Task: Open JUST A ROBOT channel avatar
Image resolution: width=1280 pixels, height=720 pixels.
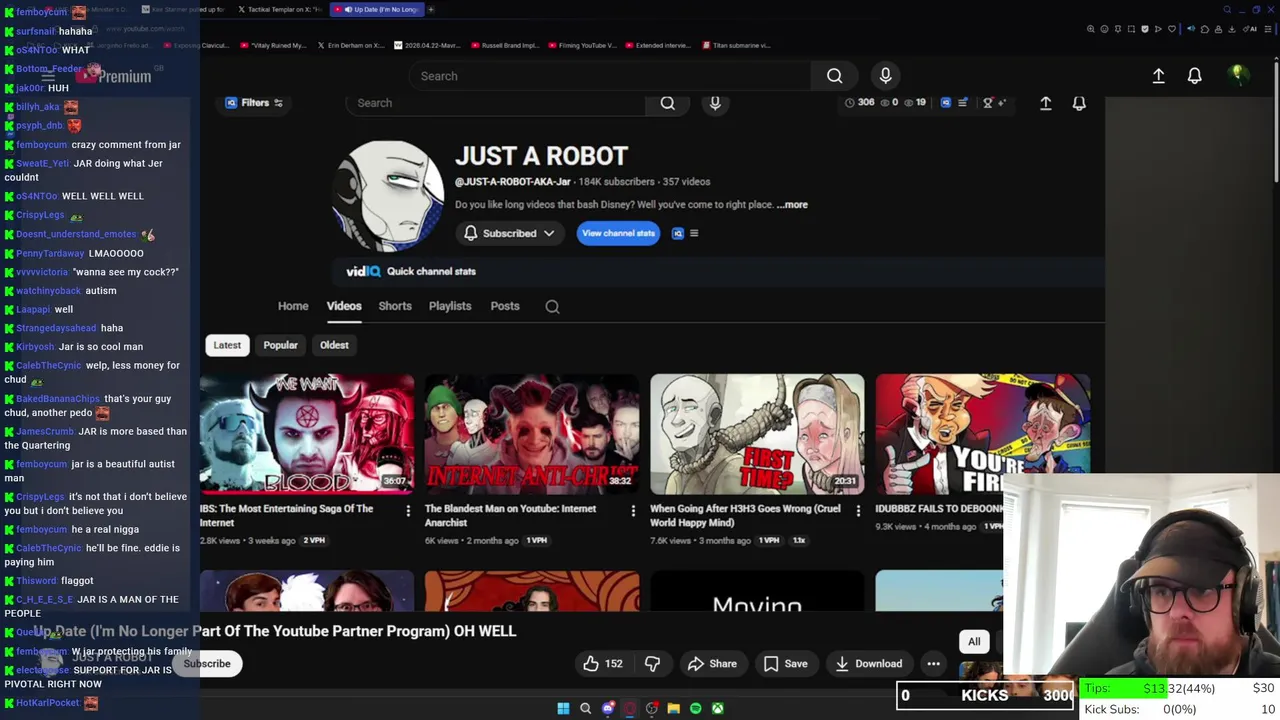Action: coord(390,195)
